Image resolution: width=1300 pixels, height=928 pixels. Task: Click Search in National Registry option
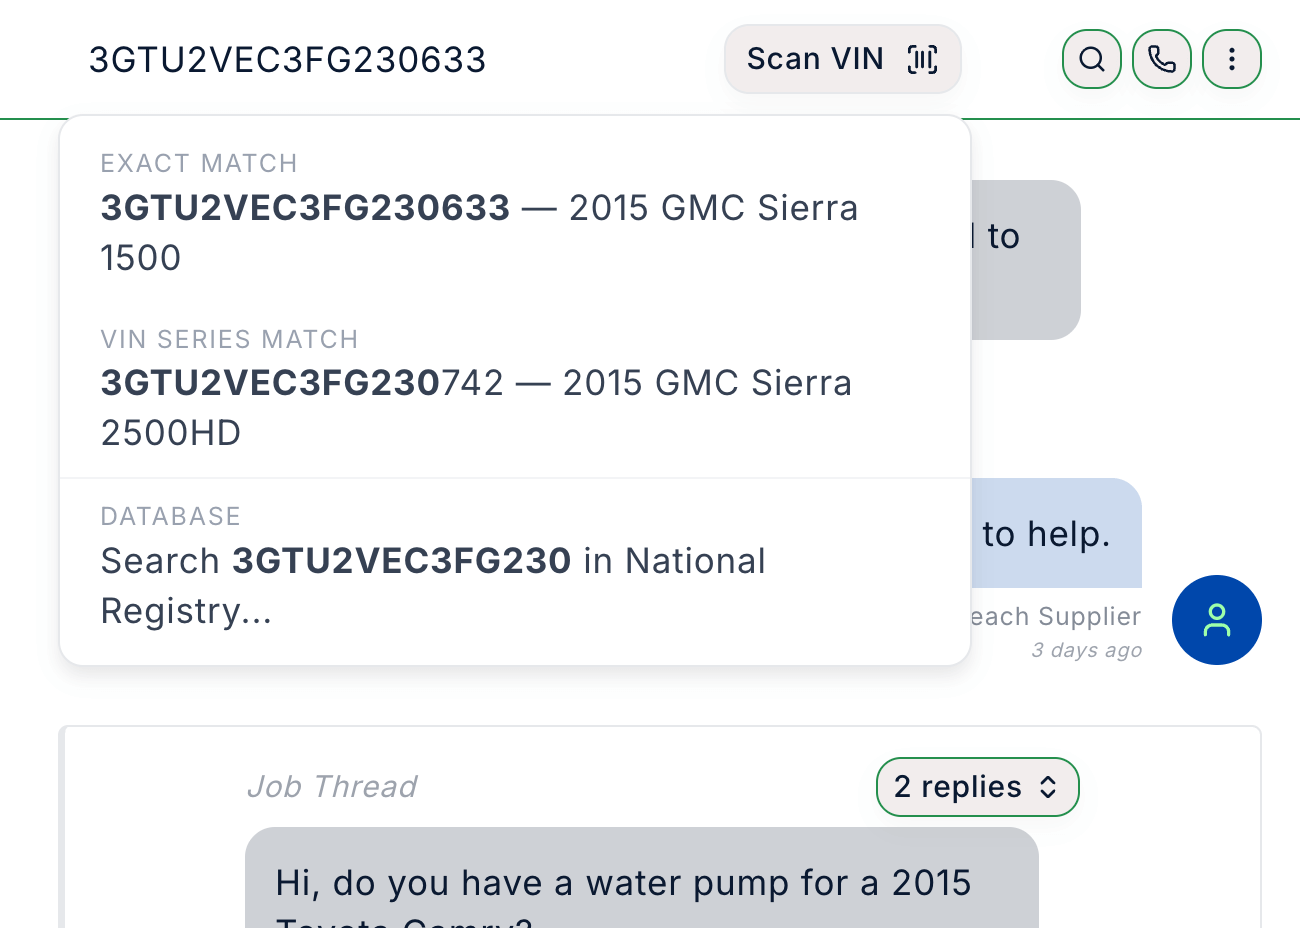coord(433,585)
